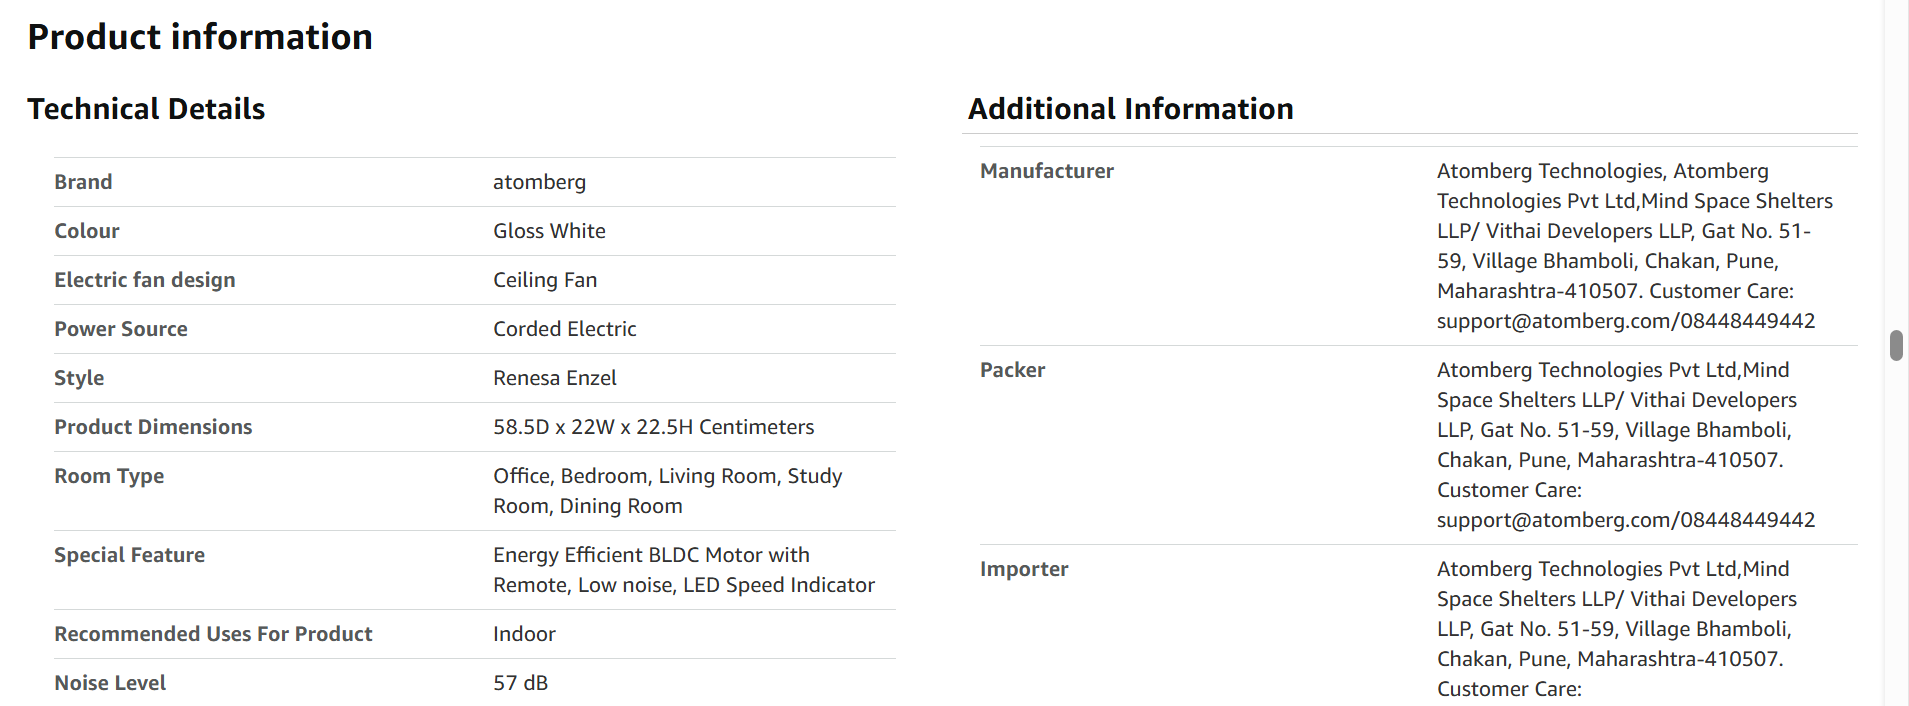Click the Importer row label
The width and height of the screenshot is (1909, 706).
[x=1024, y=569]
